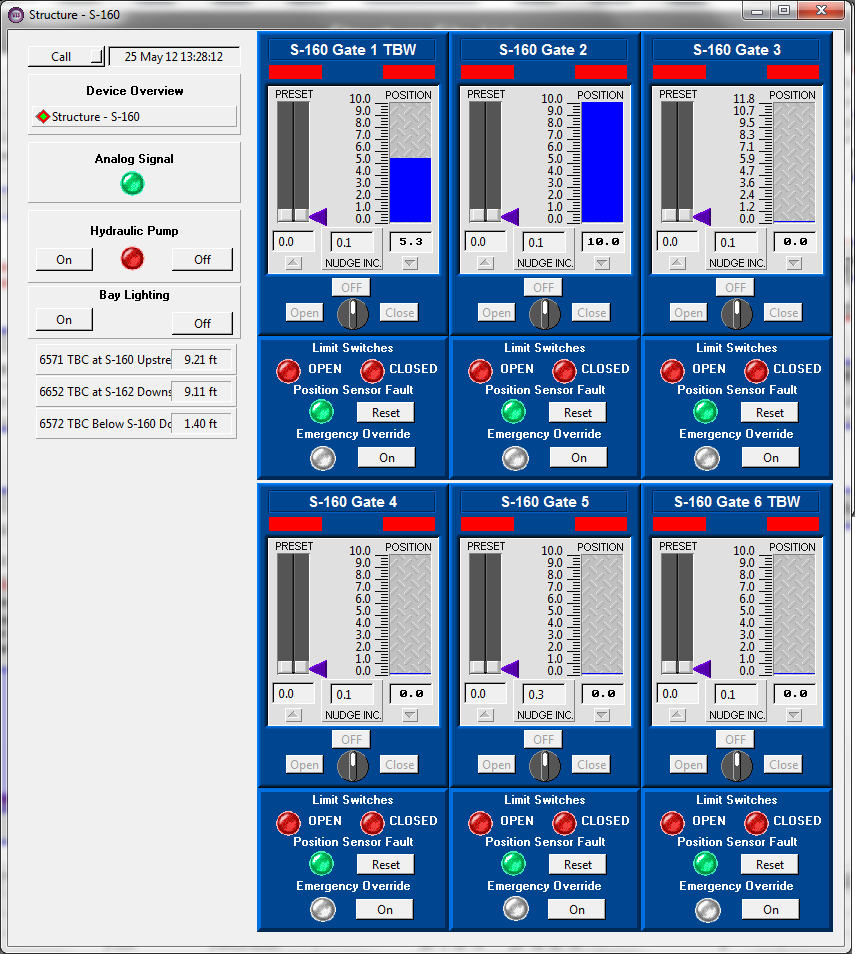Click the OFF button for Gate 4
The height and width of the screenshot is (954, 855).
click(351, 739)
